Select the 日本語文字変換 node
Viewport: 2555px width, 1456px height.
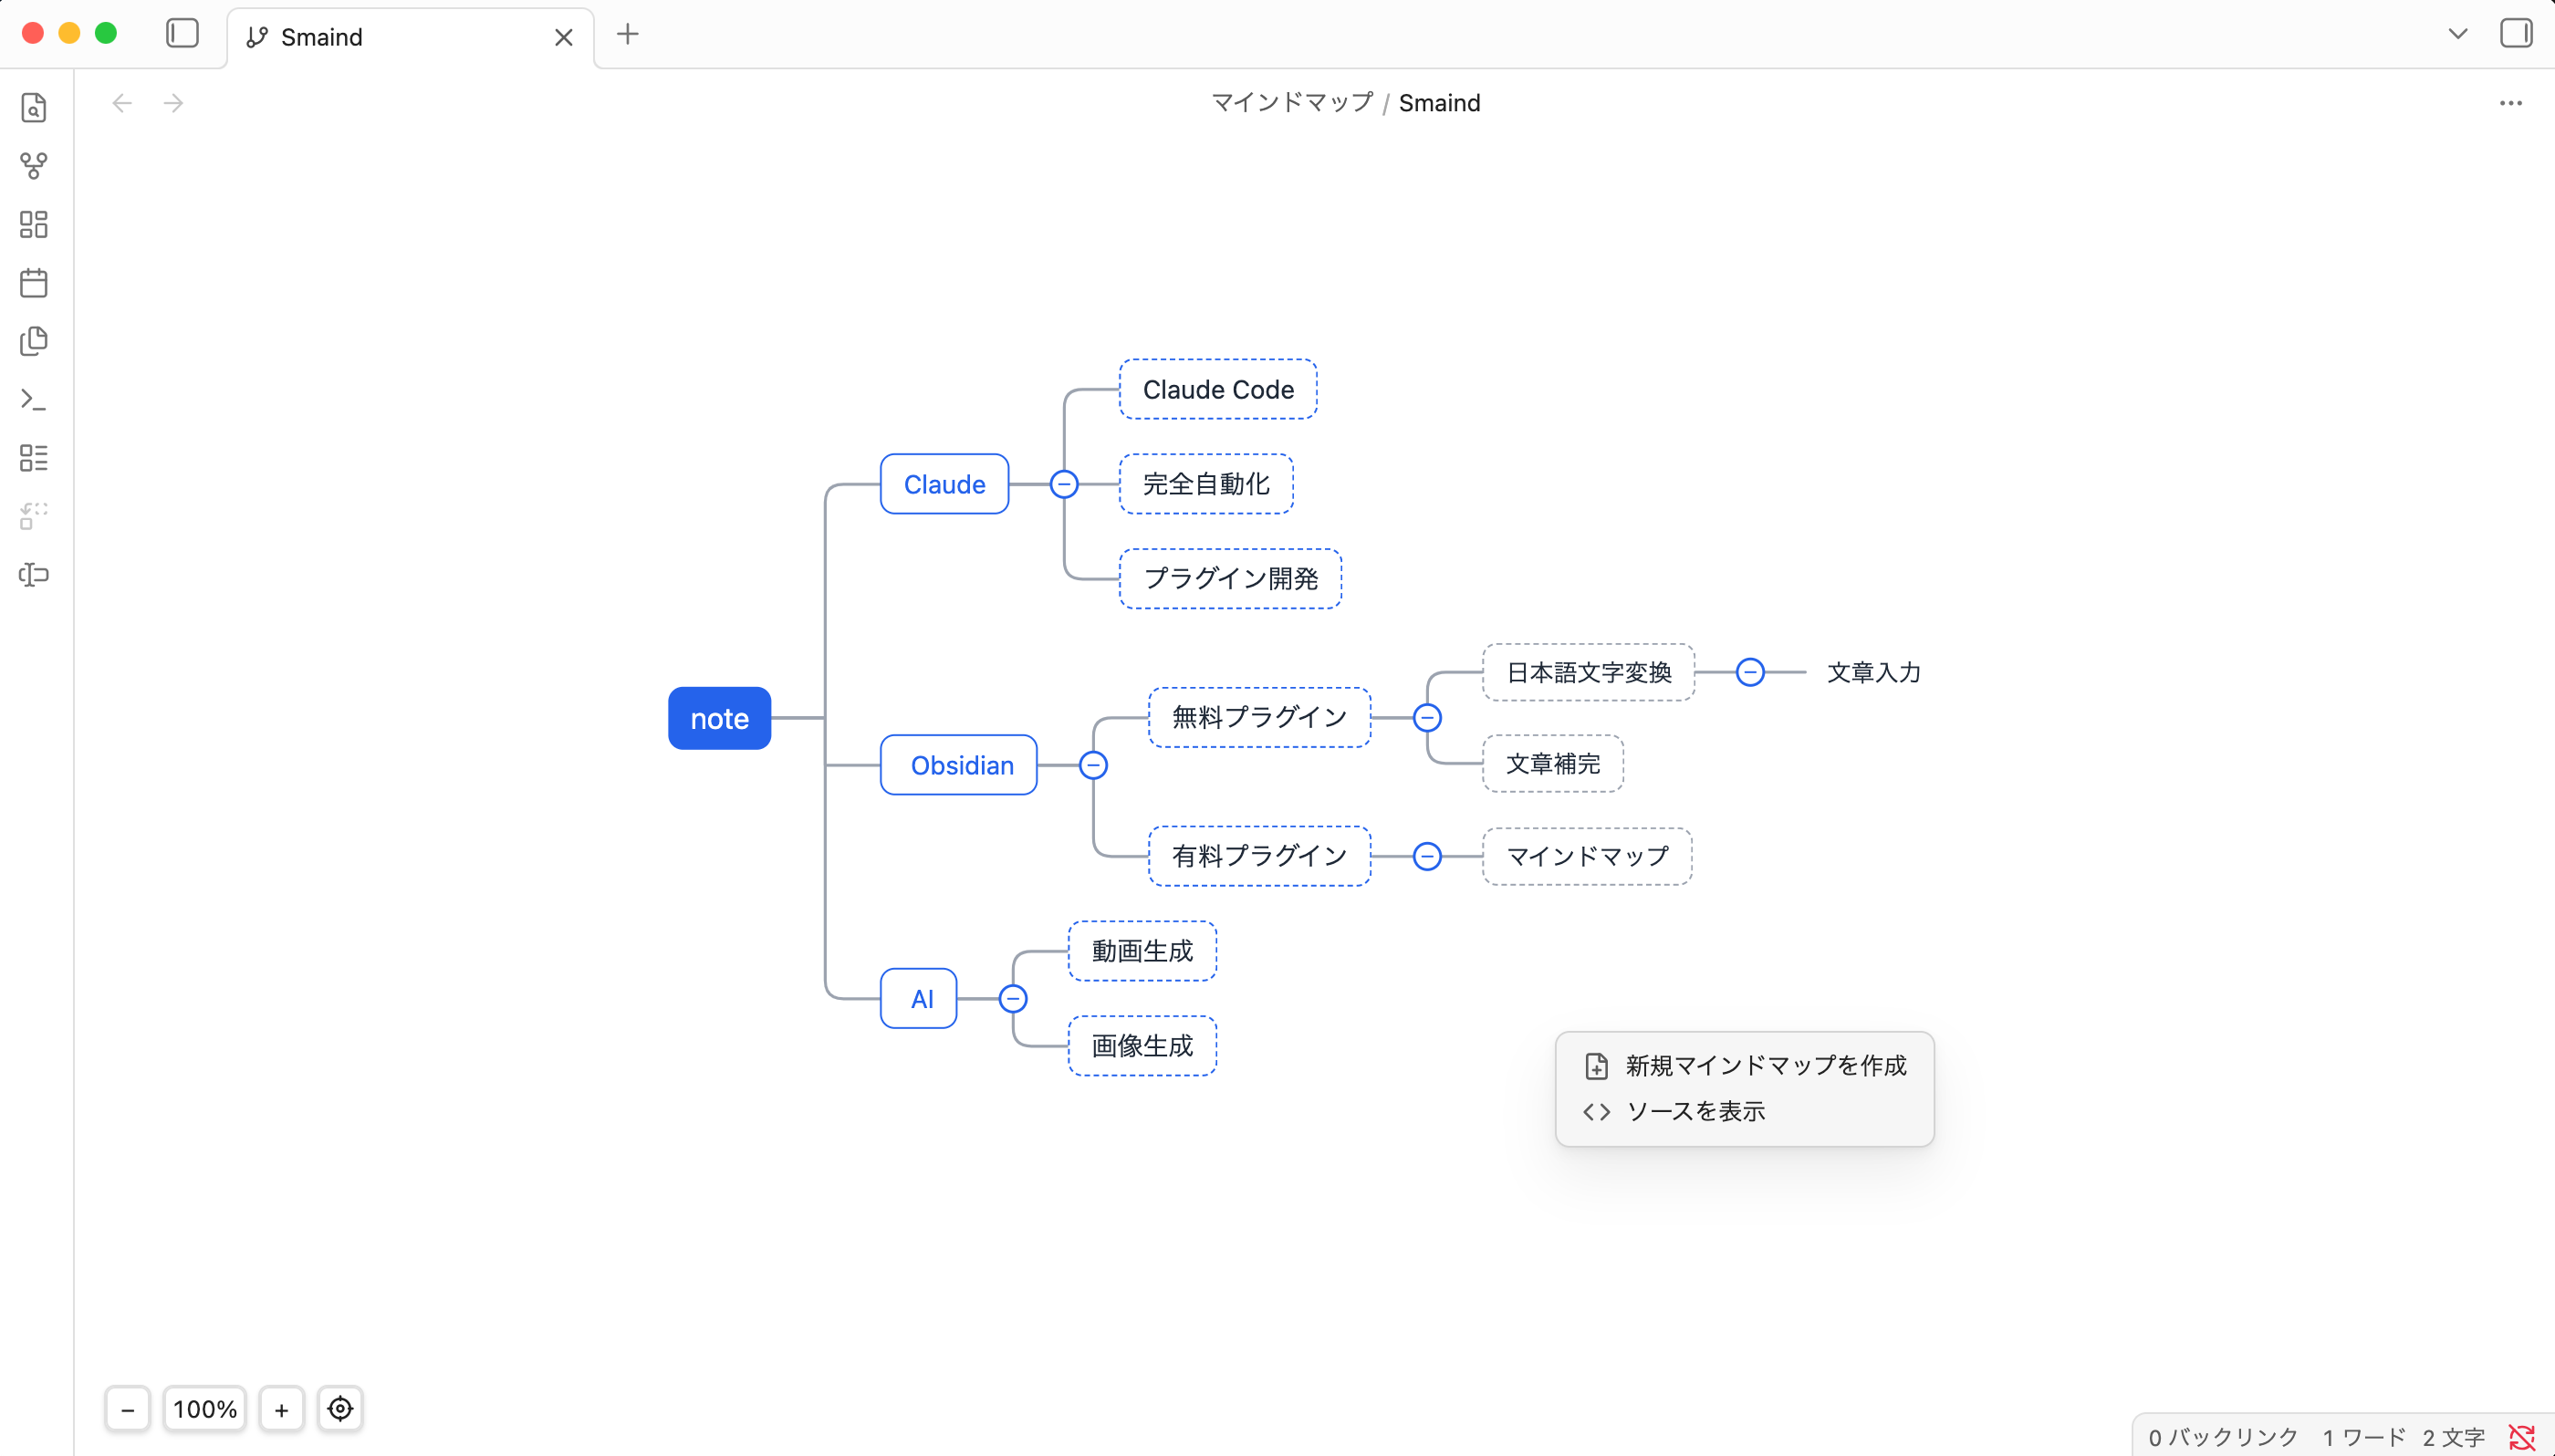1589,672
